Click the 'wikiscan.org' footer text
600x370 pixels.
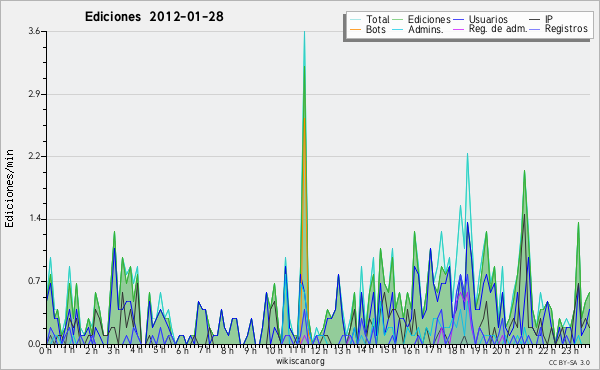(x=300, y=361)
